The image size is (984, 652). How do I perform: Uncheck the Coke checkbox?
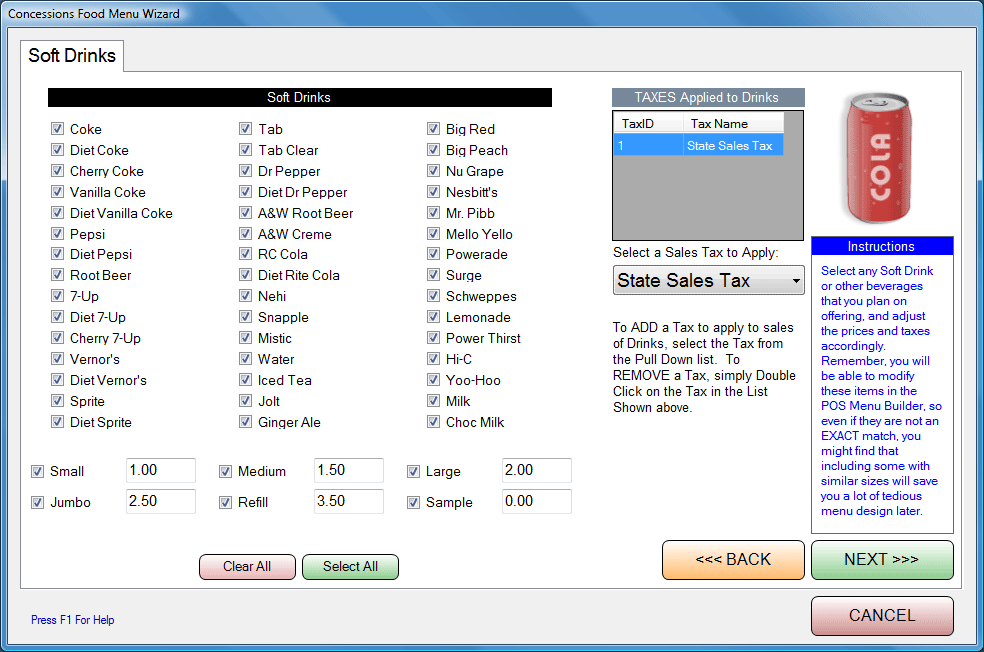point(57,129)
